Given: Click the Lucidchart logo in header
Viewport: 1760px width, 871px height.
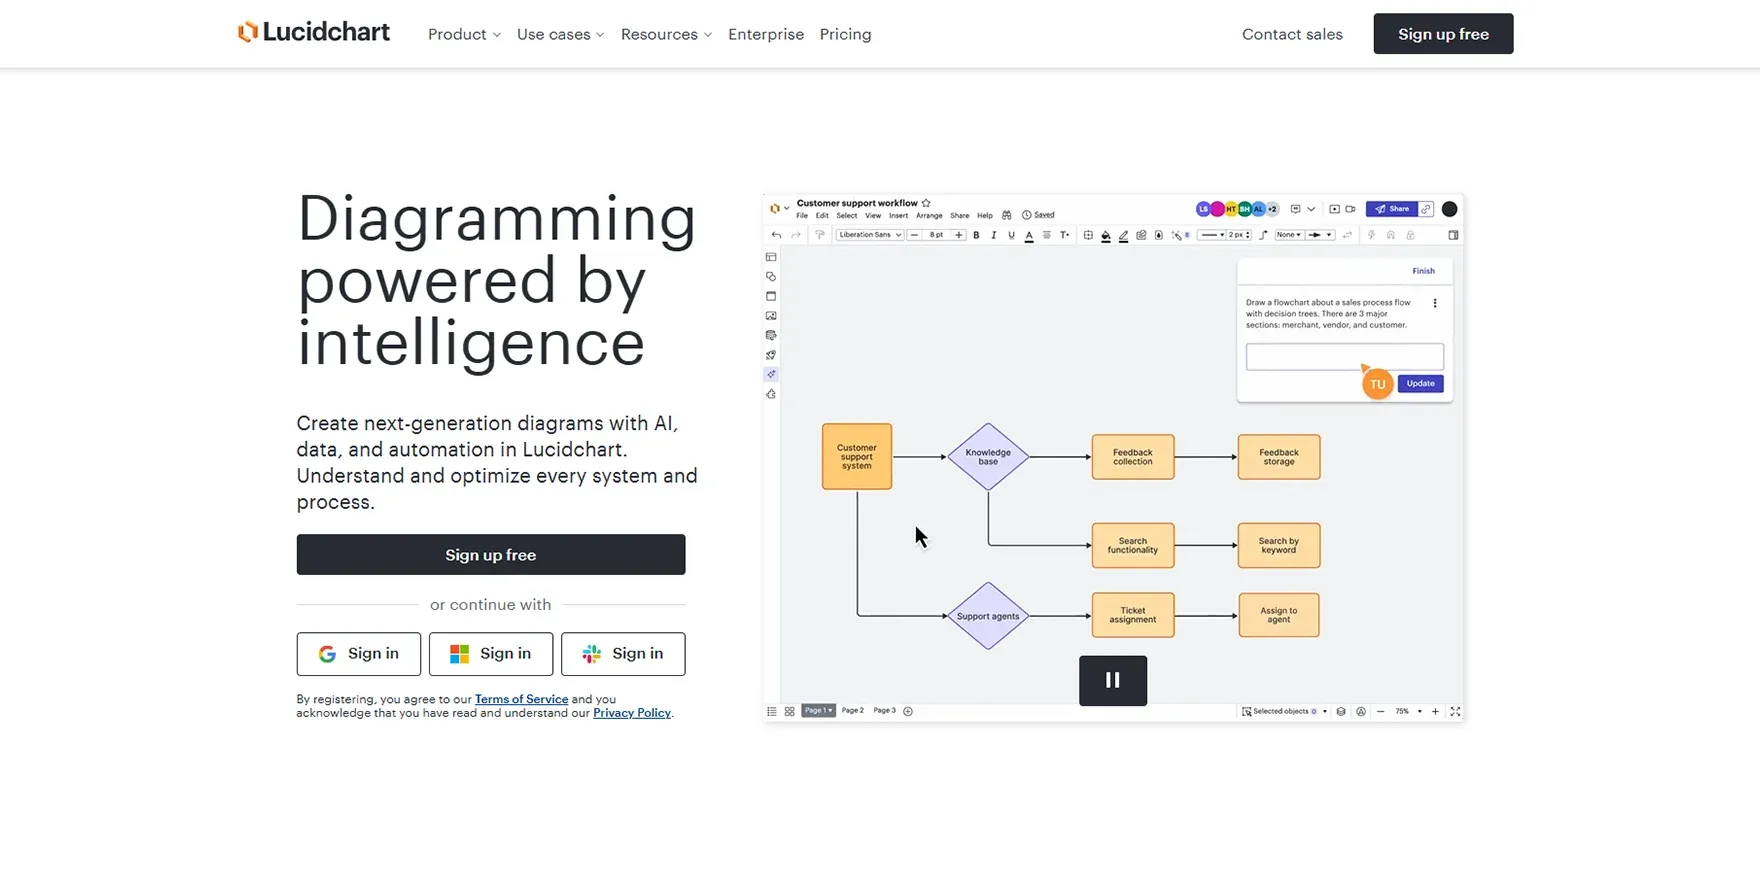Looking at the screenshot, I should point(313,32).
